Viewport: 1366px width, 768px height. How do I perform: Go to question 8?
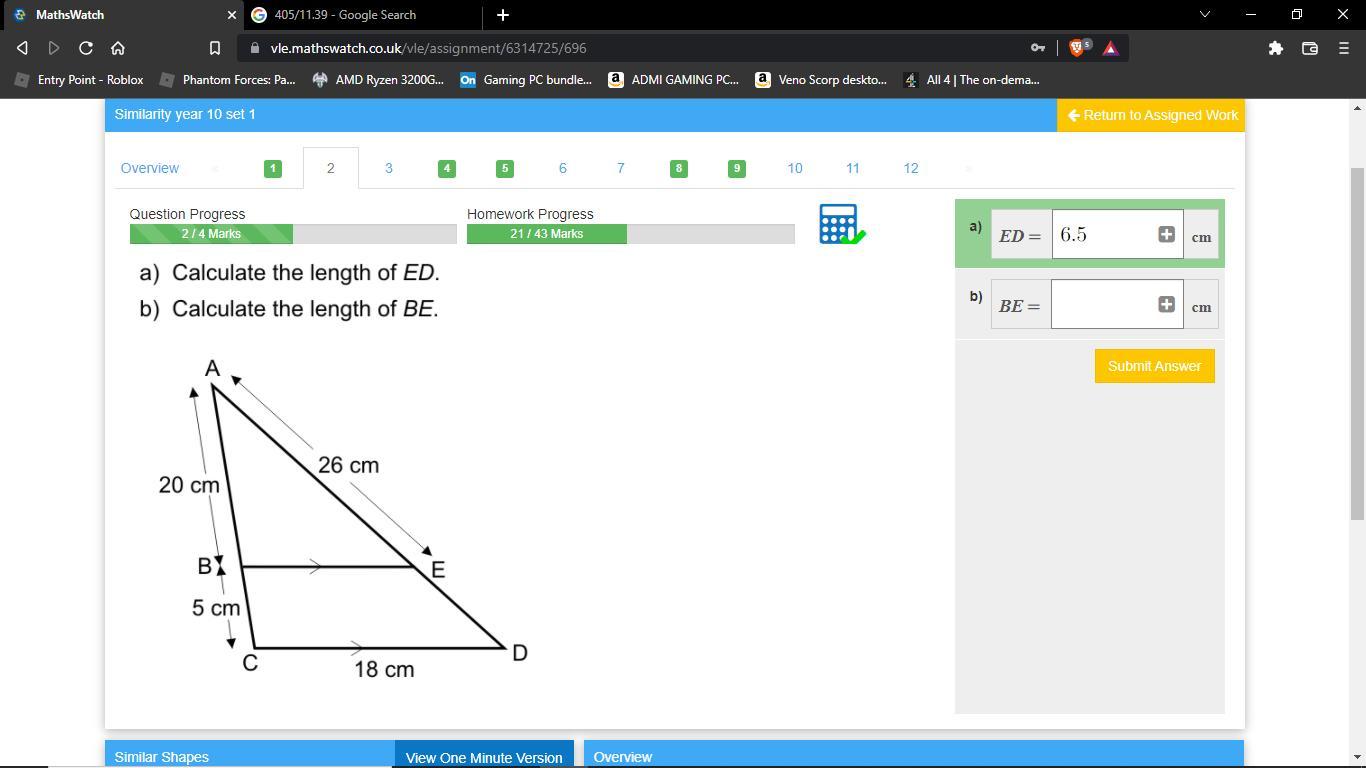click(x=679, y=168)
